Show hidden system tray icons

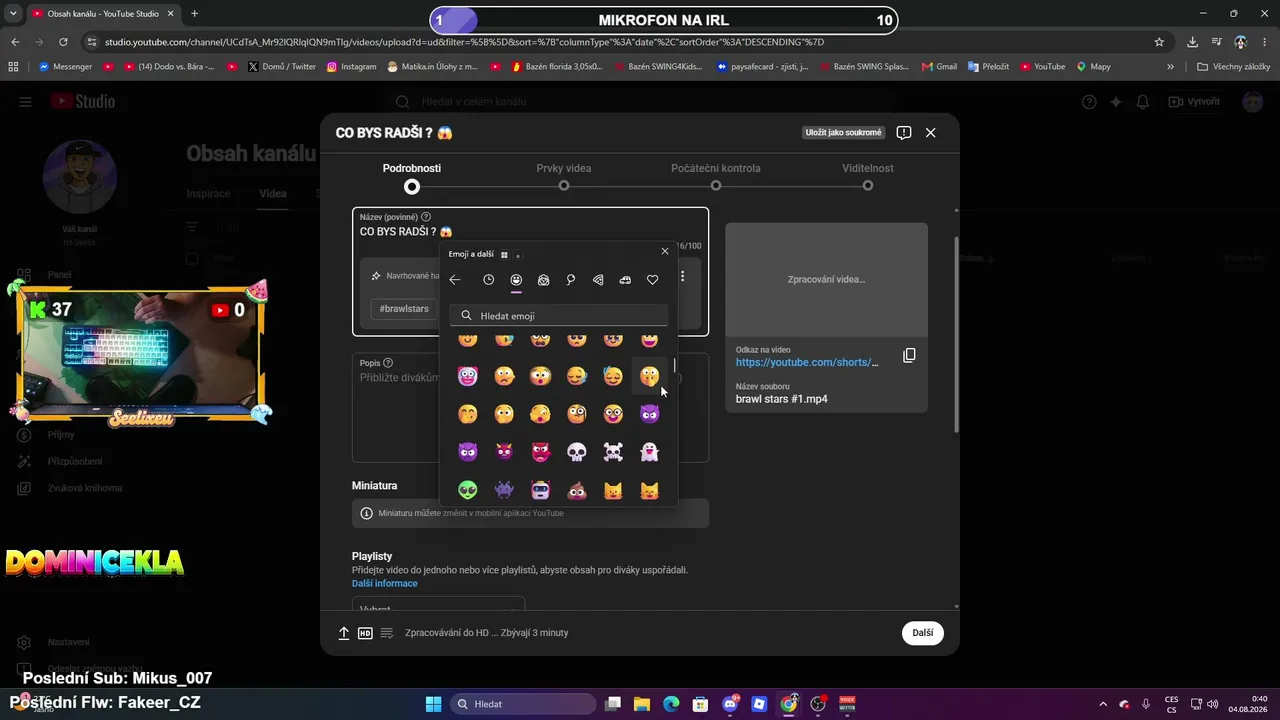click(x=1103, y=704)
